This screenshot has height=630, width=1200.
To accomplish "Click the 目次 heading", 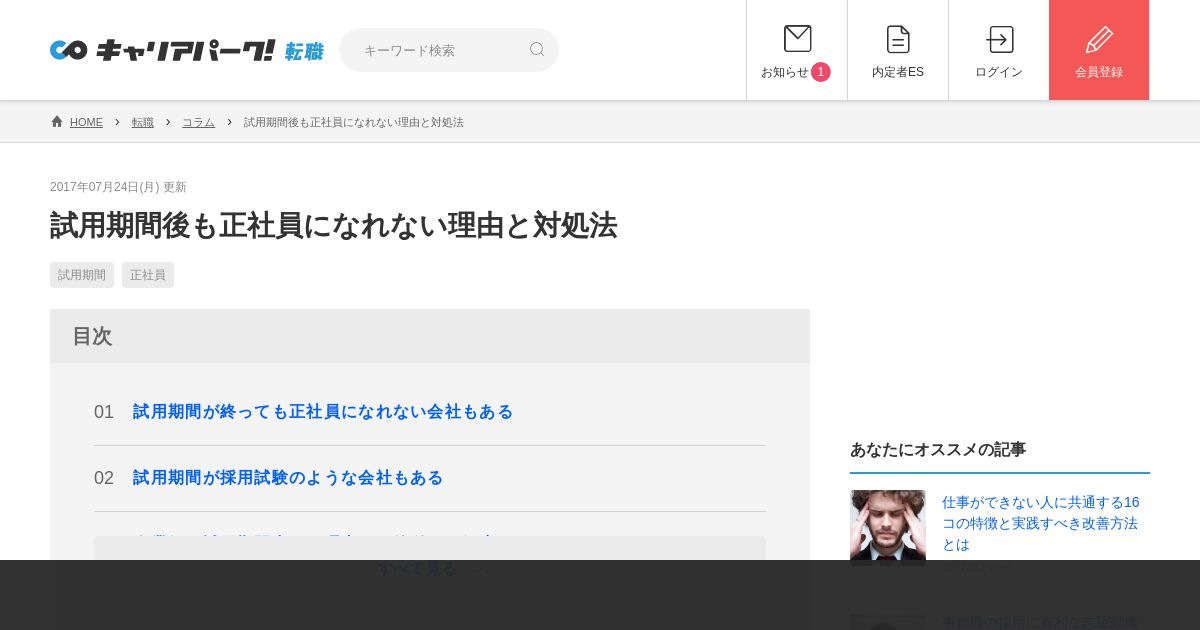I will 92,336.
